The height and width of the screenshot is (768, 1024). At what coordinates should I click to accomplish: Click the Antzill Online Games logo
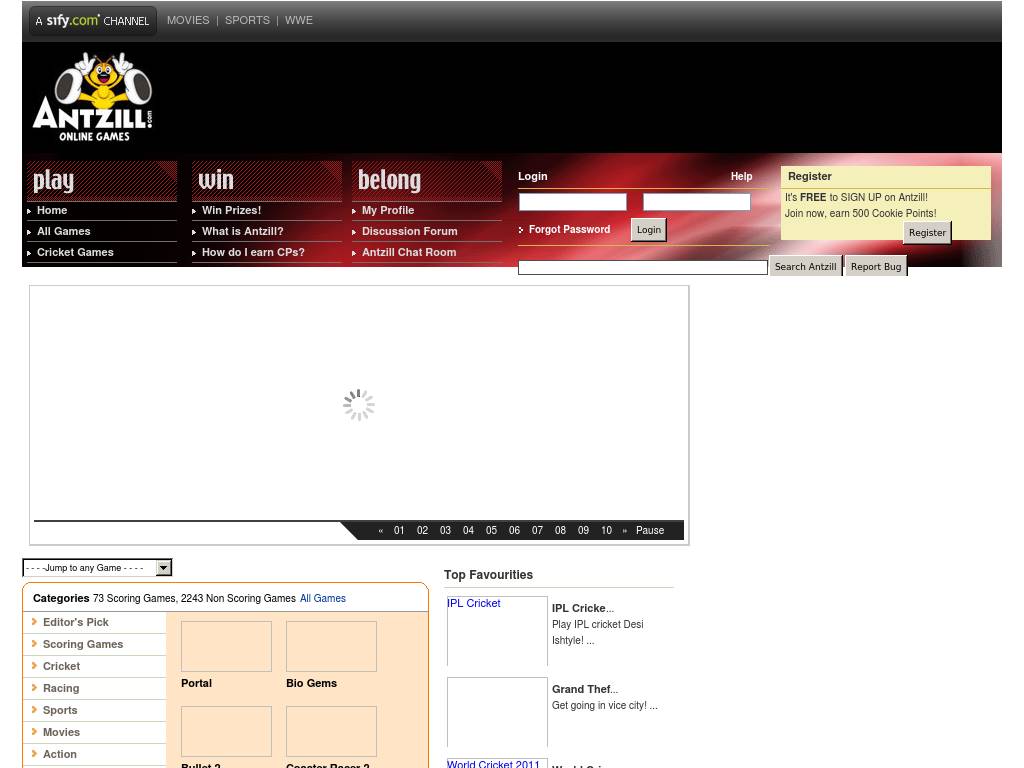[93, 97]
